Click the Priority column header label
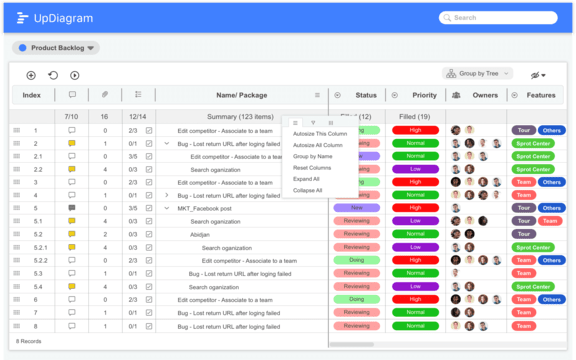 pos(424,95)
